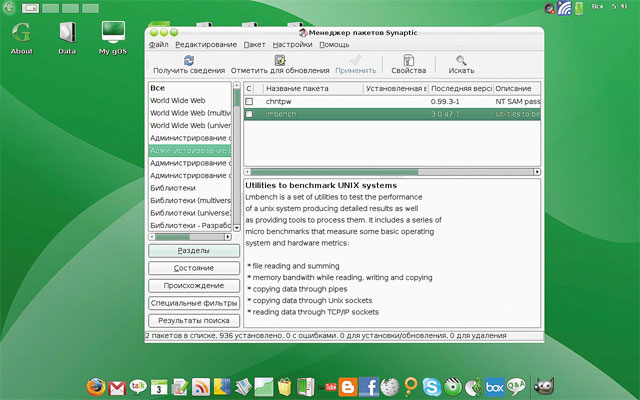The image size is (640, 400).
Task: Click the lmbench package name
Action: [281, 114]
